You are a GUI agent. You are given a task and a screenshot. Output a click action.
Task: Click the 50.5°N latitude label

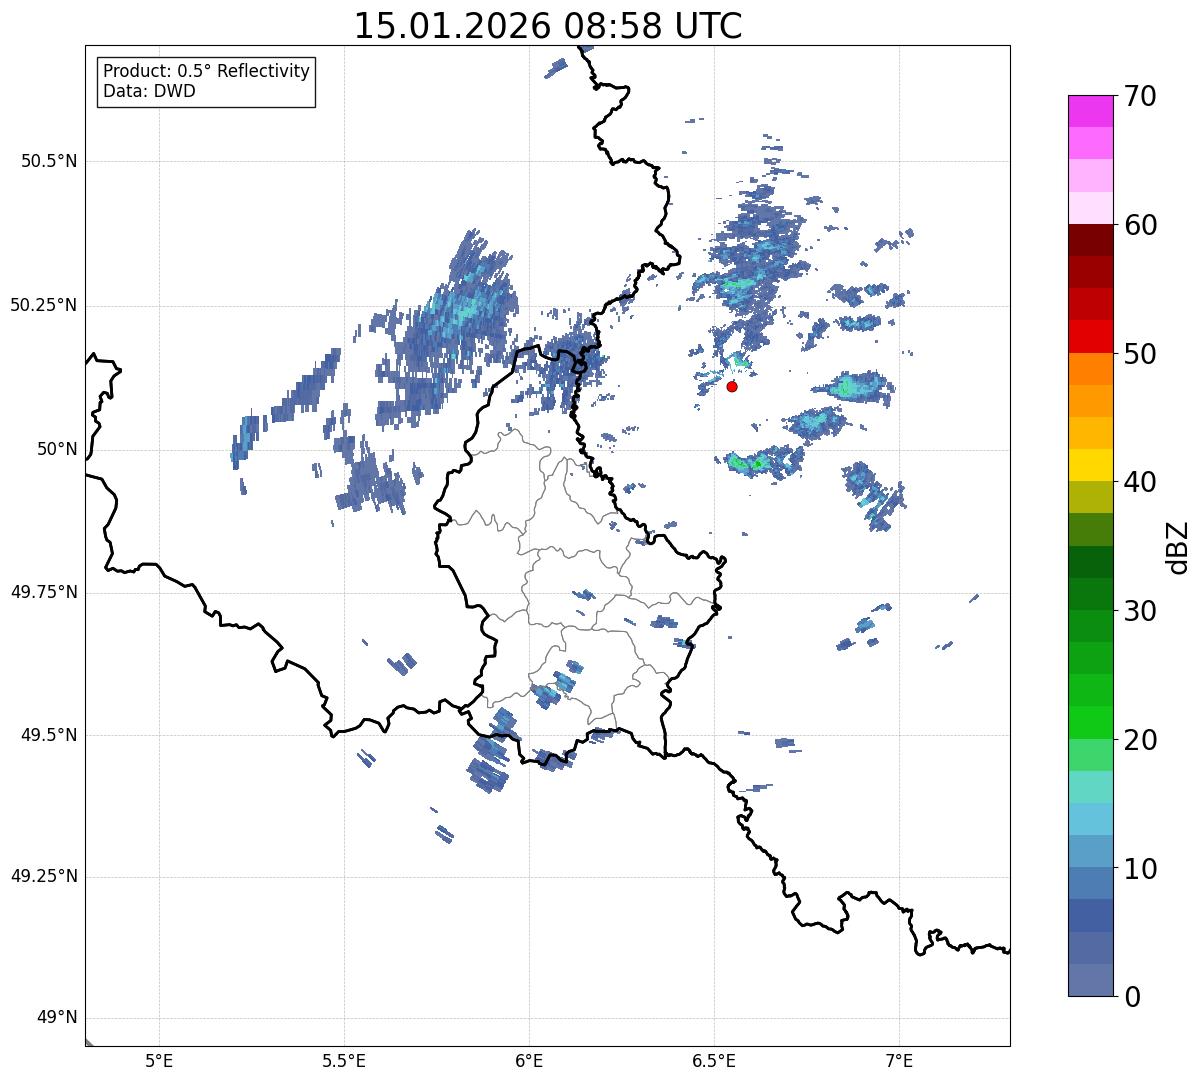[x=49, y=162]
